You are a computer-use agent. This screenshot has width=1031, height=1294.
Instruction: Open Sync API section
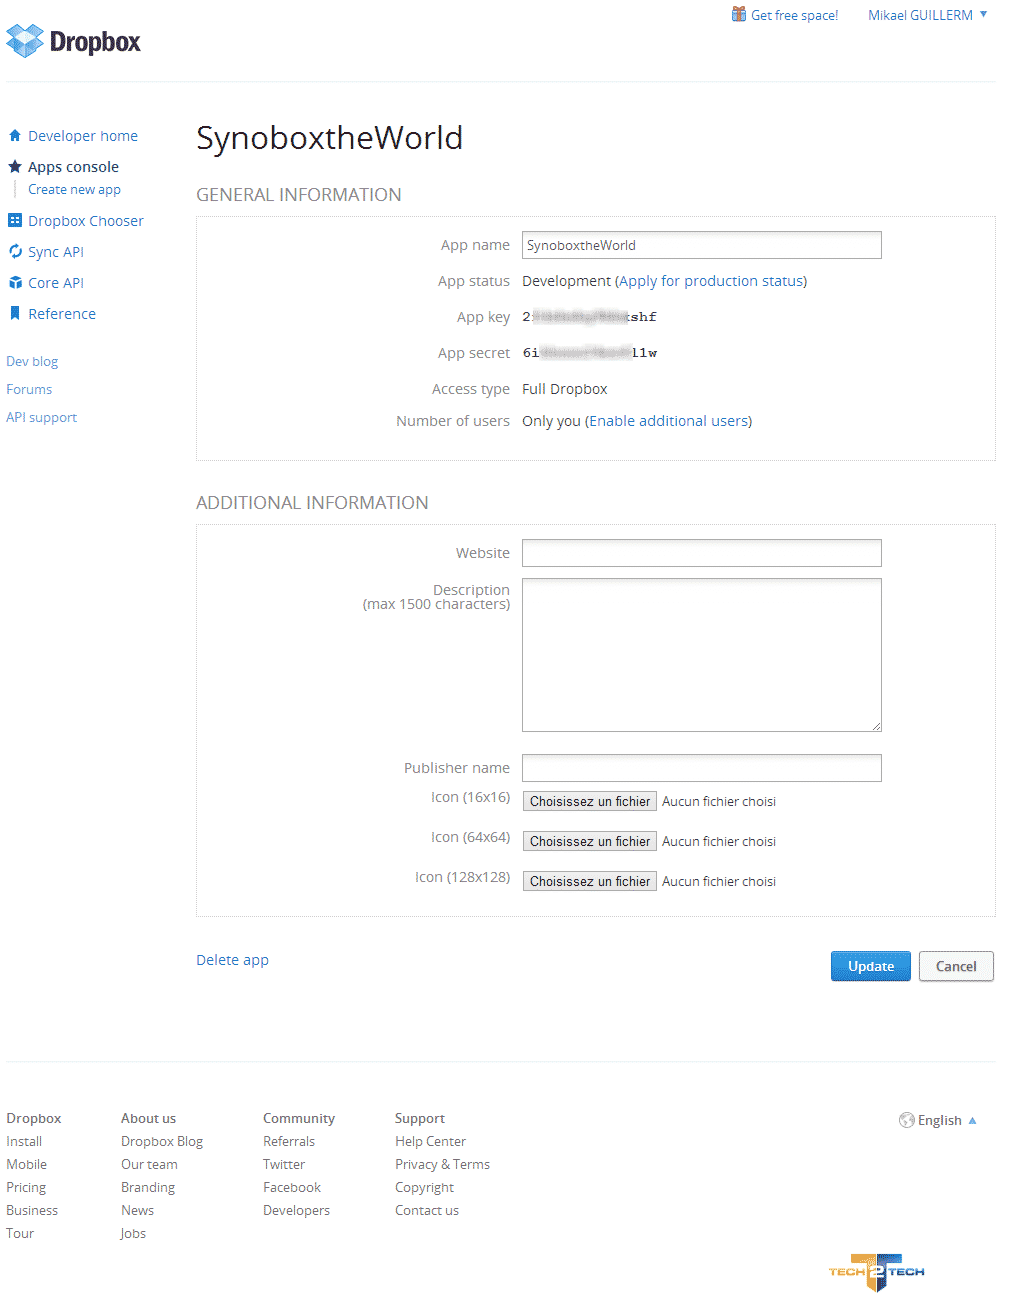(56, 252)
